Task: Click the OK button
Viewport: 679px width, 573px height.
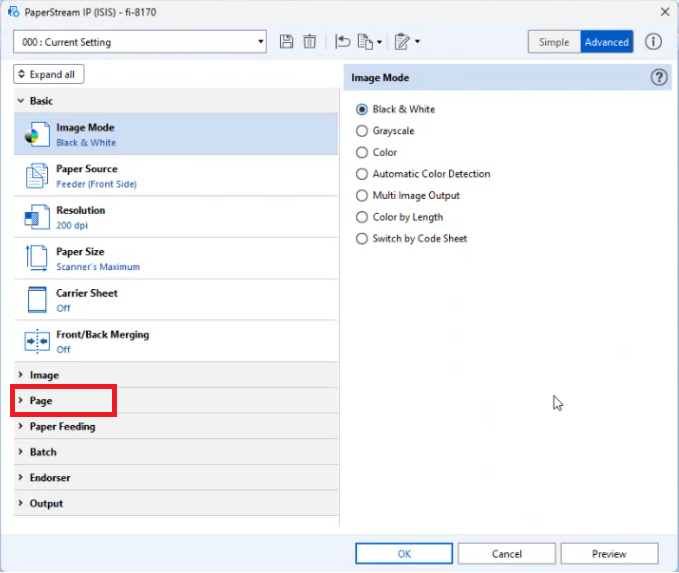Action: (x=404, y=553)
